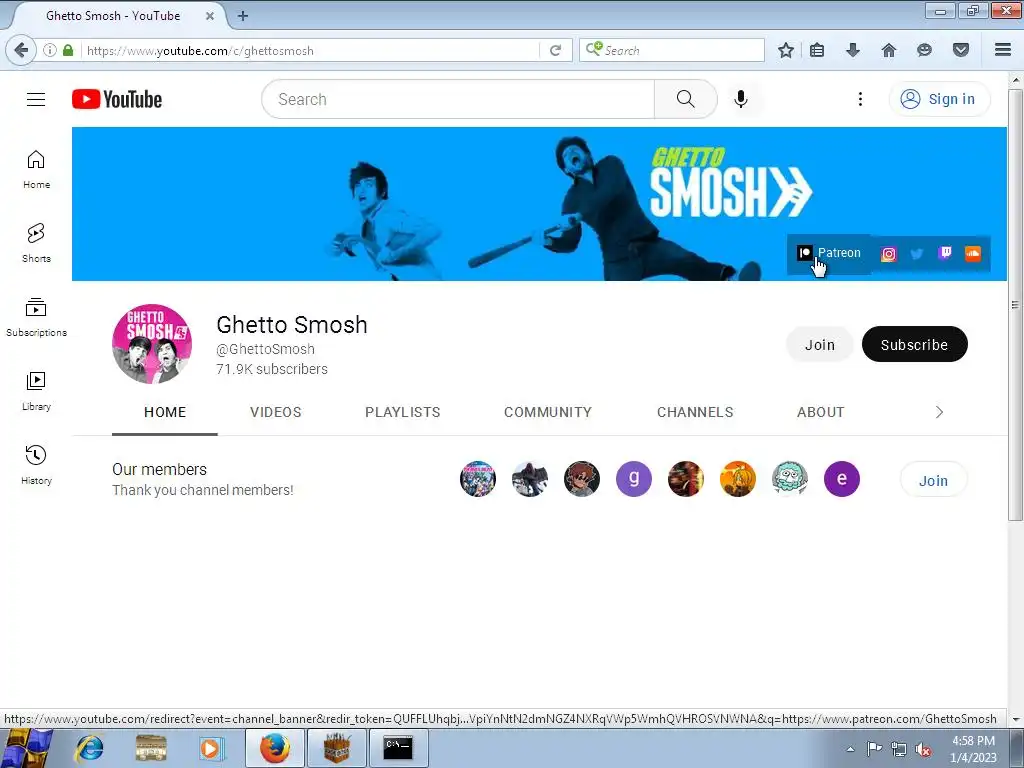This screenshot has height=768, width=1024.
Task: Click the first member avatar in row
Action: click(x=477, y=479)
